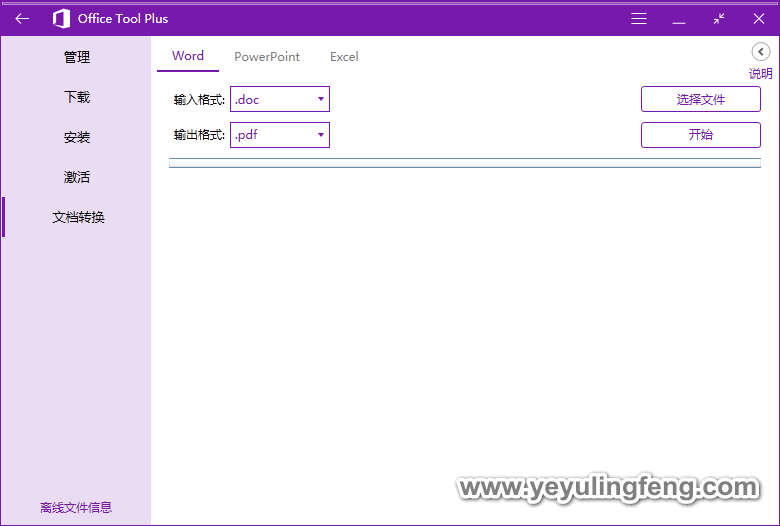Click the 开始 button
This screenshot has width=780, height=526.
(701, 135)
